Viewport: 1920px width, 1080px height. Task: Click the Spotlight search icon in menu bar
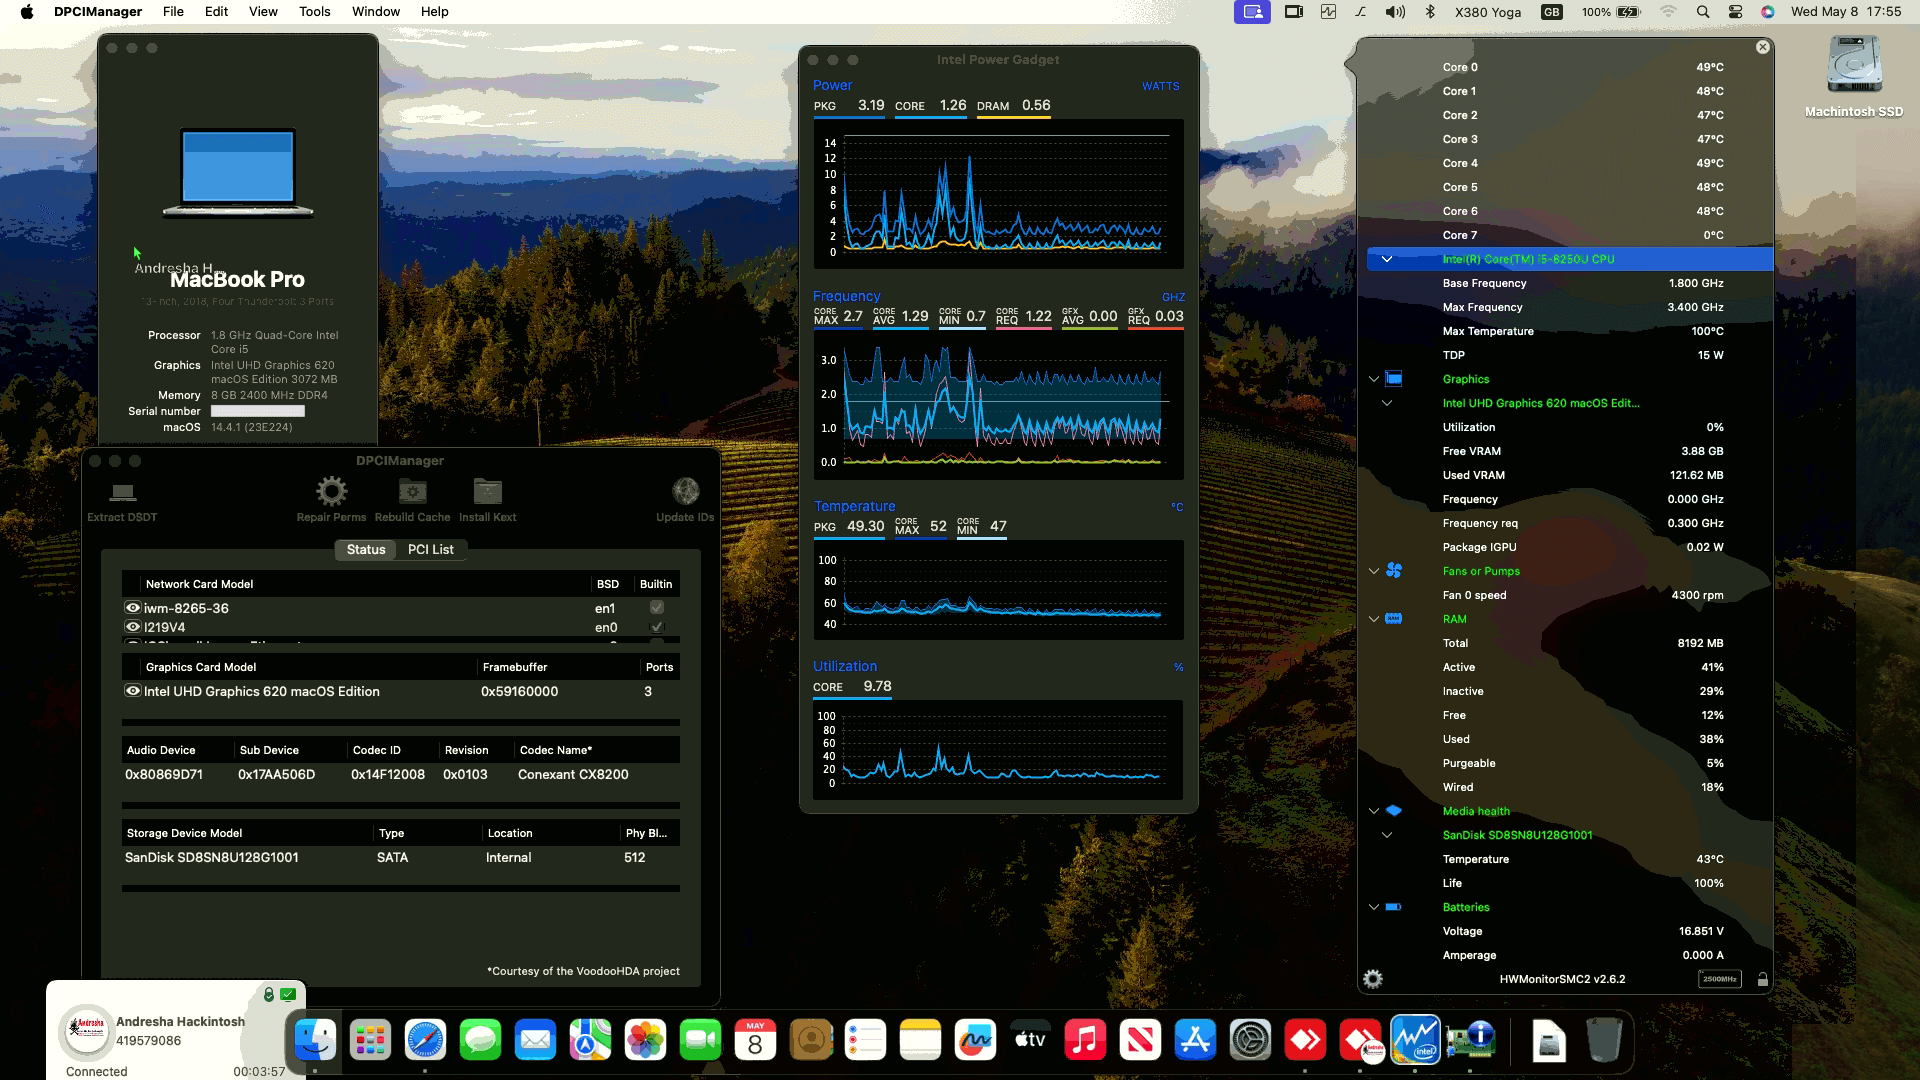pos(1701,12)
